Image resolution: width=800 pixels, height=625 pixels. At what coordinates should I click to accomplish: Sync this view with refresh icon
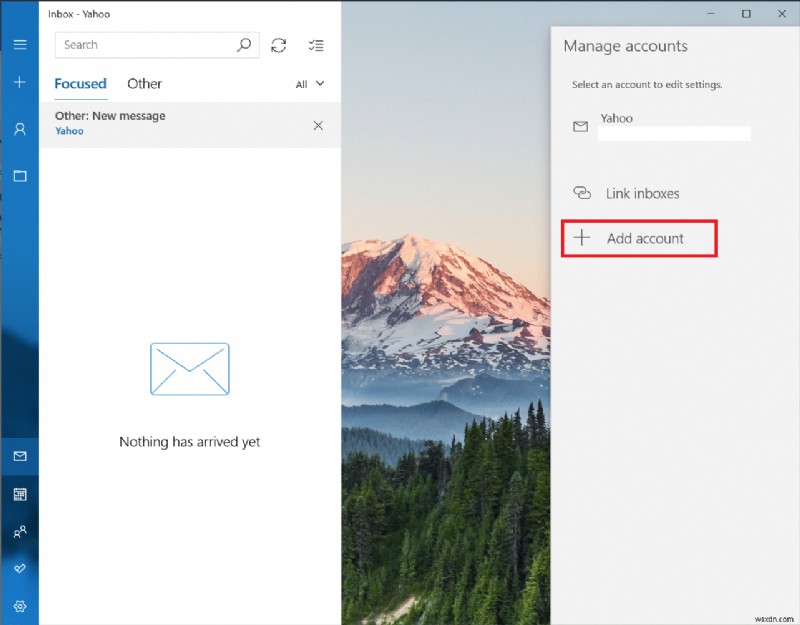[279, 45]
